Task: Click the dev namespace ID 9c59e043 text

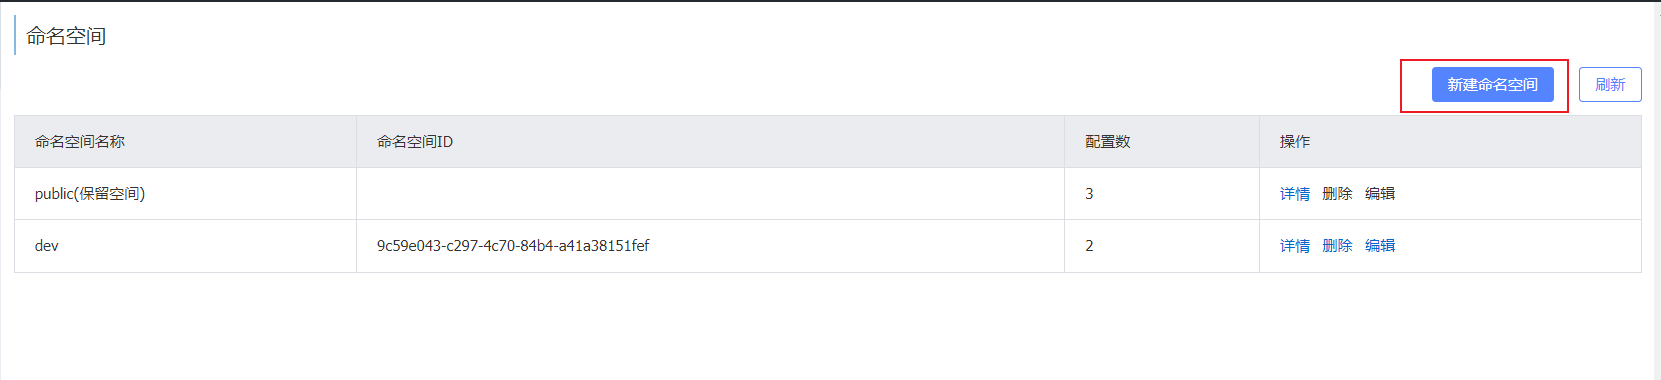Action: coord(513,246)
